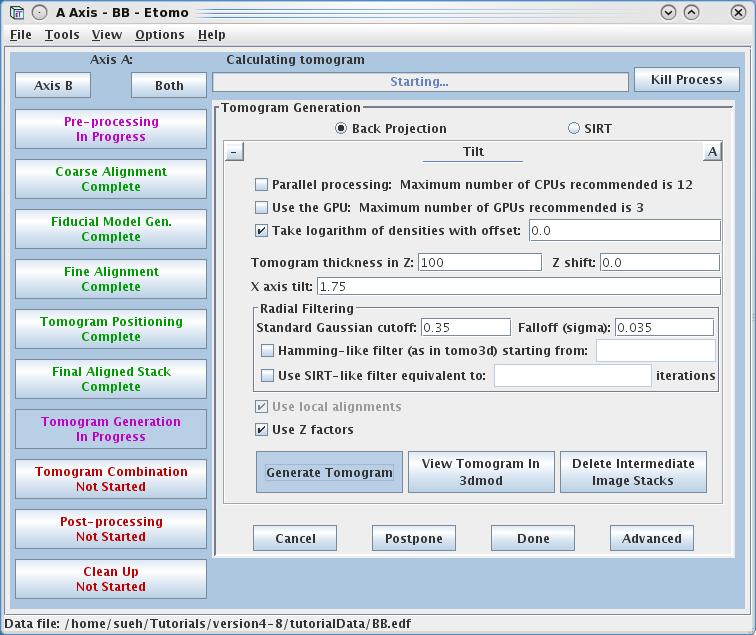Enable Use the GPU checkbox

point(261,207)
